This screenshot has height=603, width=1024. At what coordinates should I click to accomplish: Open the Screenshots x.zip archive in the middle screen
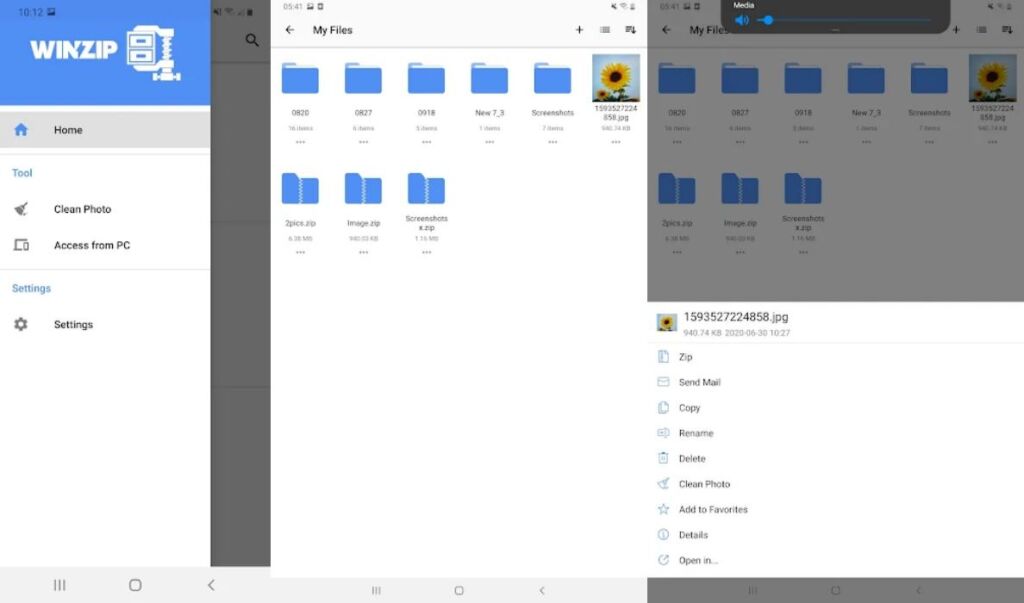pyautogui.click(x=426, y=189)
